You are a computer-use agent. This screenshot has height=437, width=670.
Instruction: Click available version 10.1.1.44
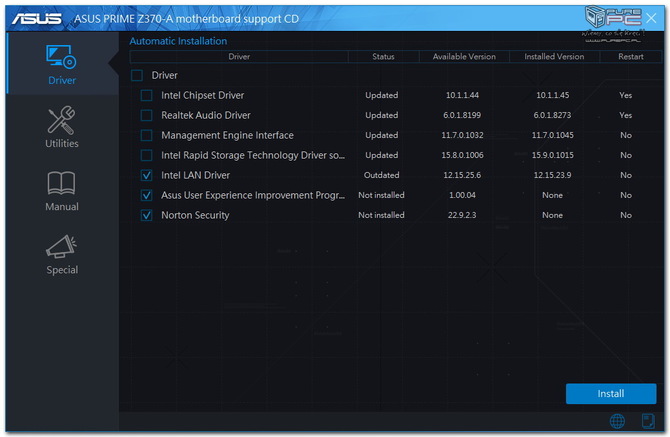pos(462,95)
